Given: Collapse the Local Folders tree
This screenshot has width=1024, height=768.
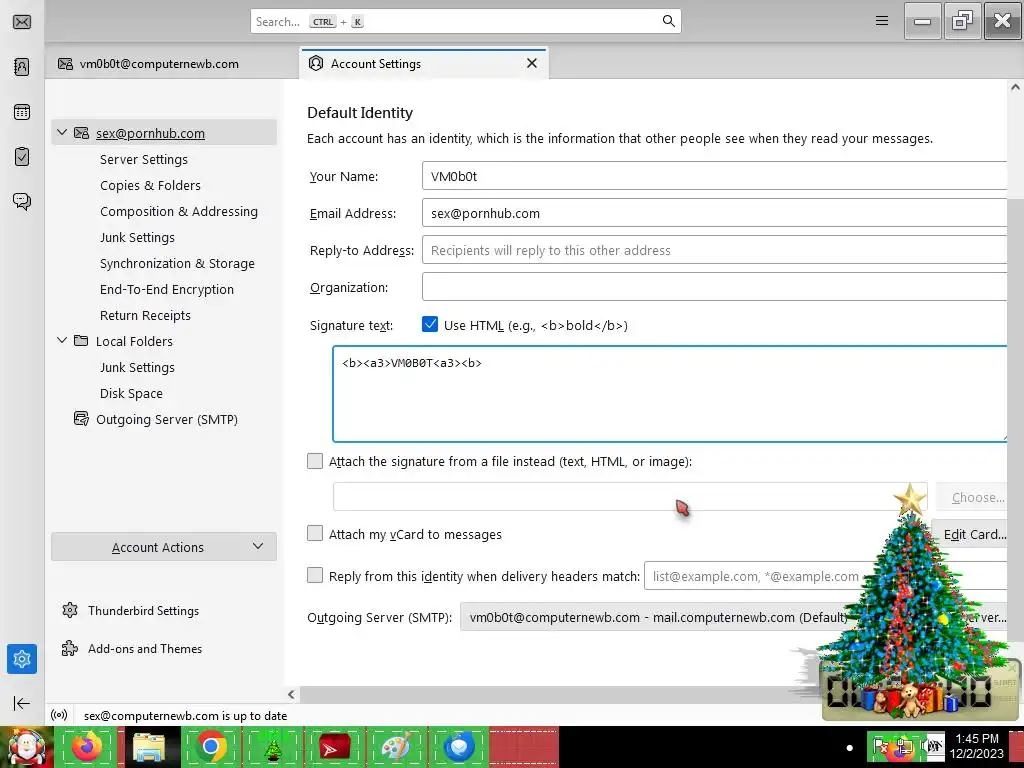Looking at the screenshot, I should pyautogui.click(x=62, y=341).
